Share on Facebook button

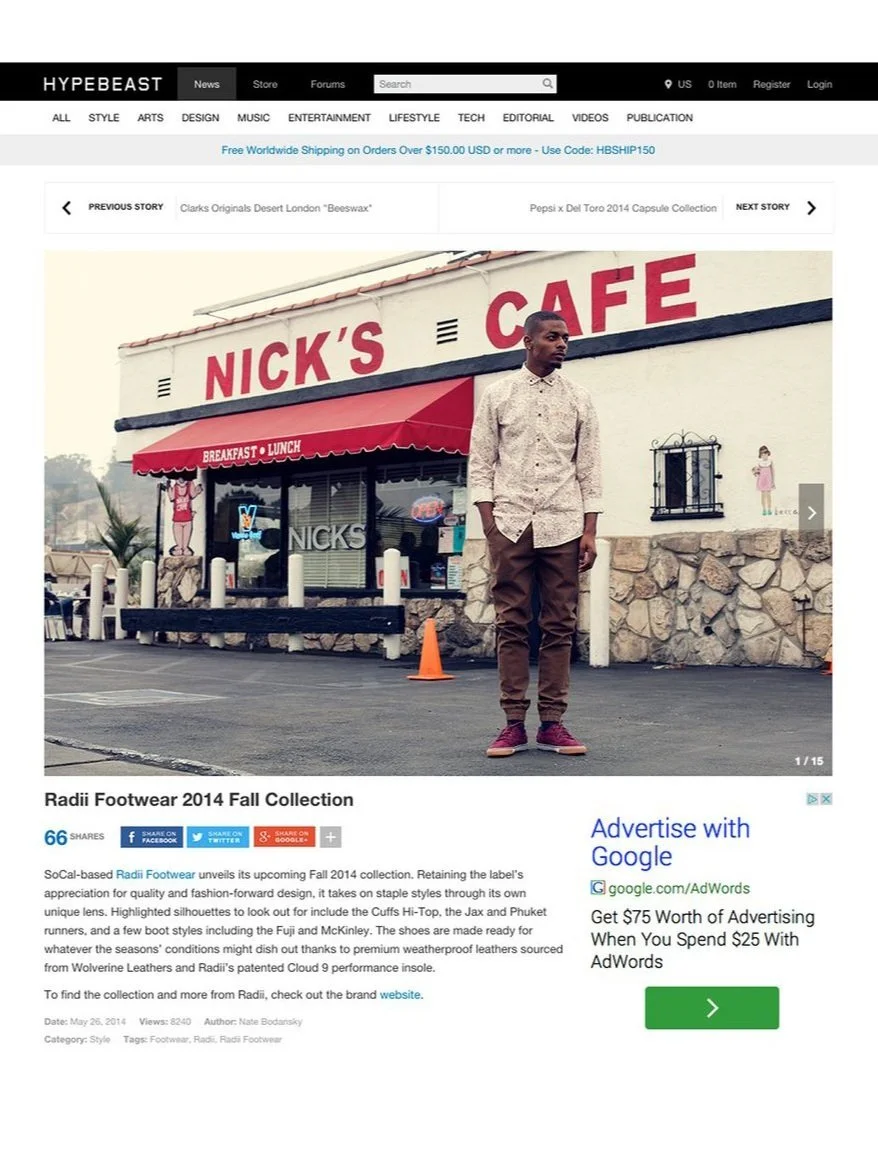(x=152, y=837)
